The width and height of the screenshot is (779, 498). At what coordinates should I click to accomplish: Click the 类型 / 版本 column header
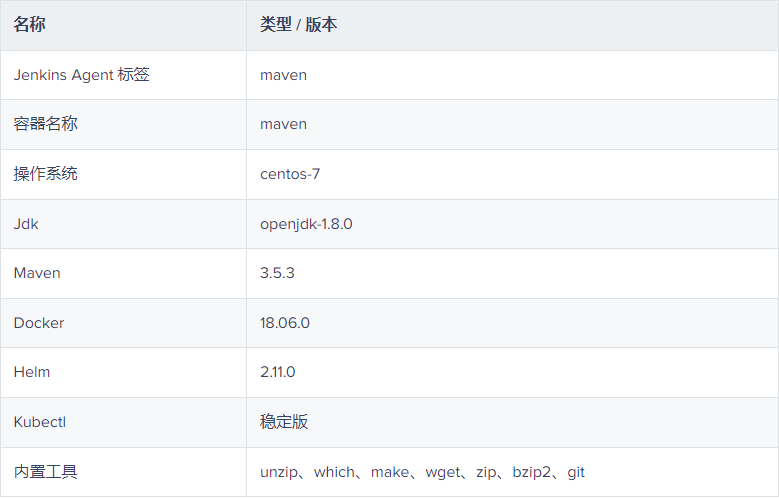298,25
